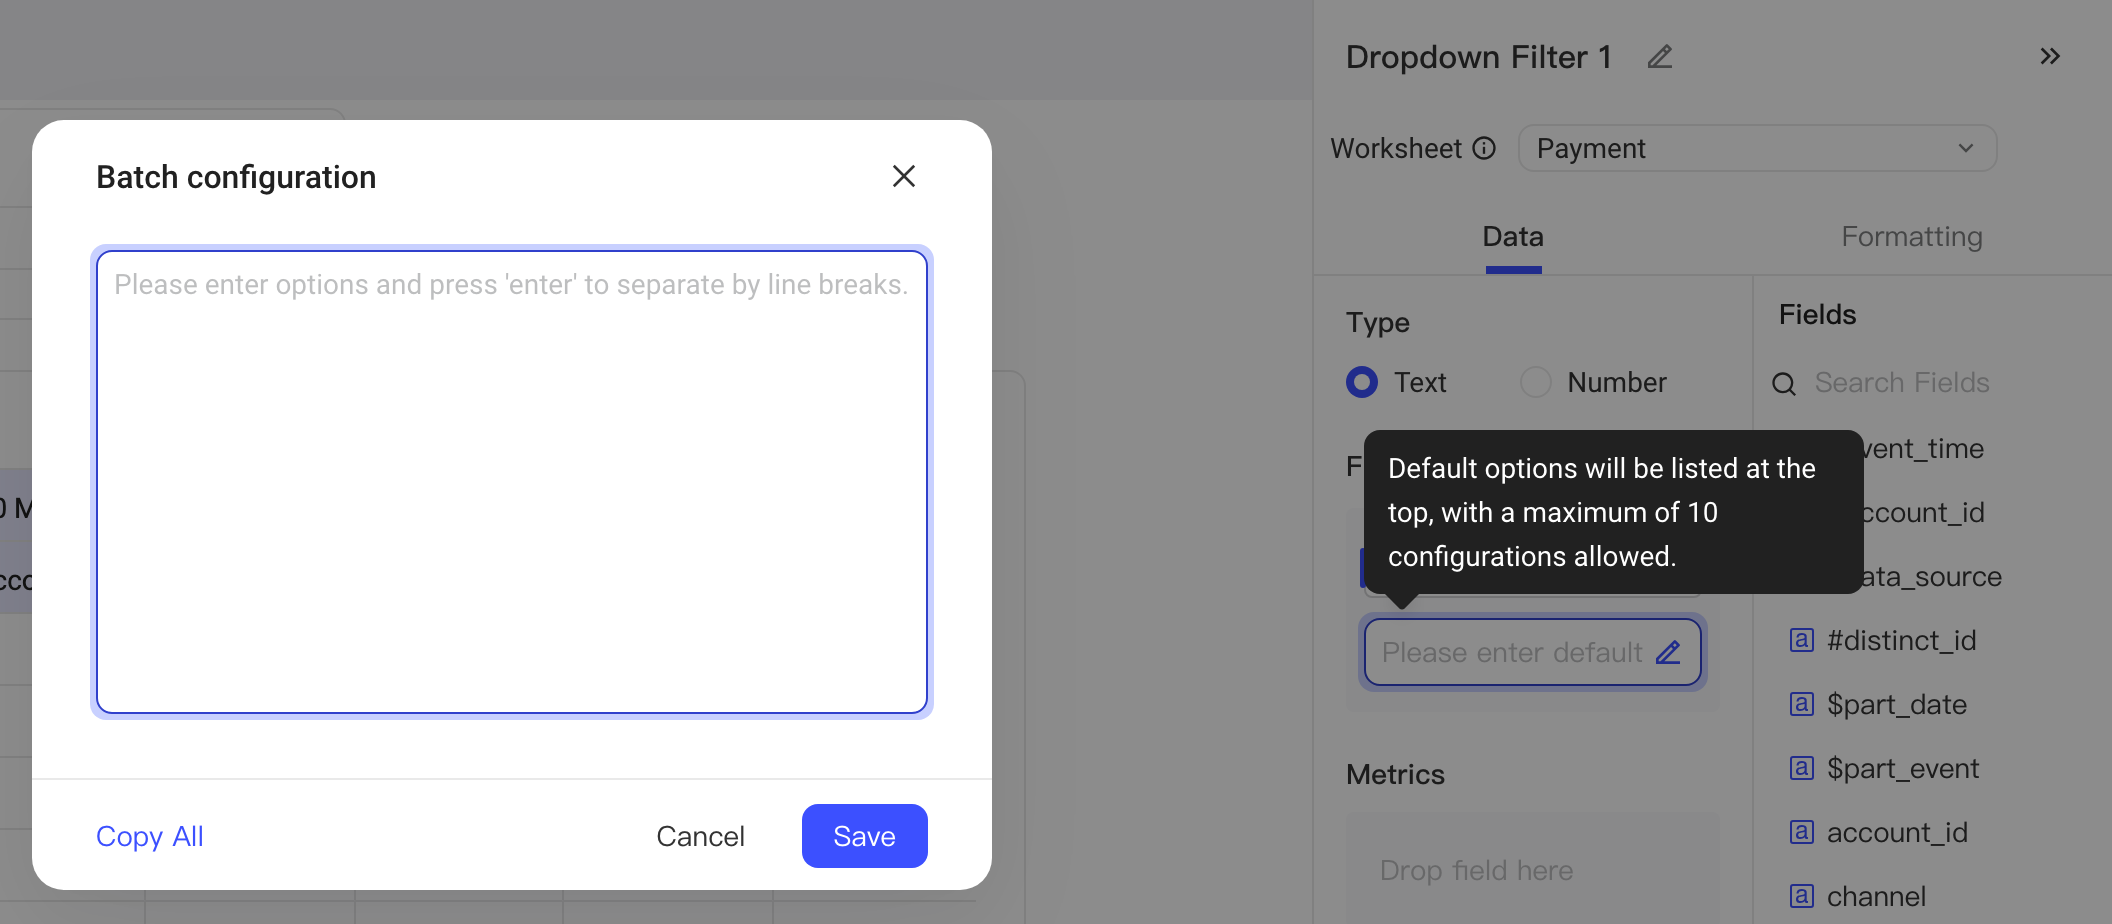
Task: Save the batch configuration
Action: tap(865, 836)
